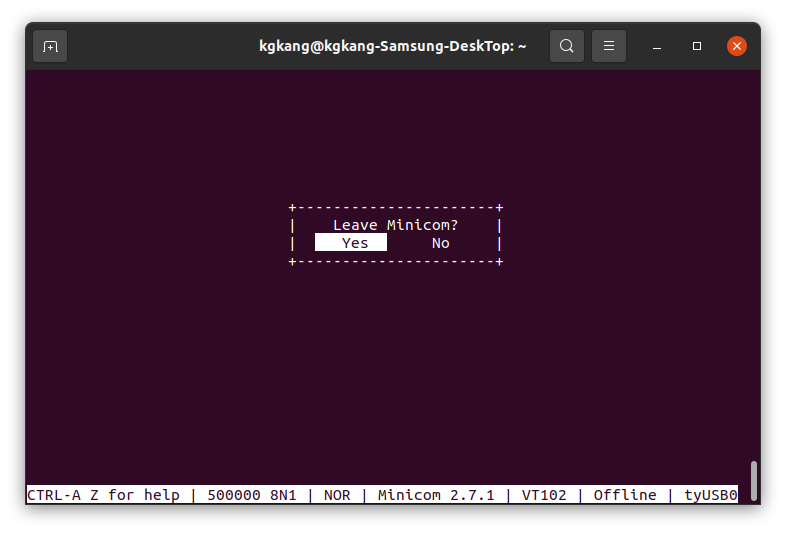Choose Yes in Leave Minicom dialog
The image size is (786, 533).
(x=351, y=243)
